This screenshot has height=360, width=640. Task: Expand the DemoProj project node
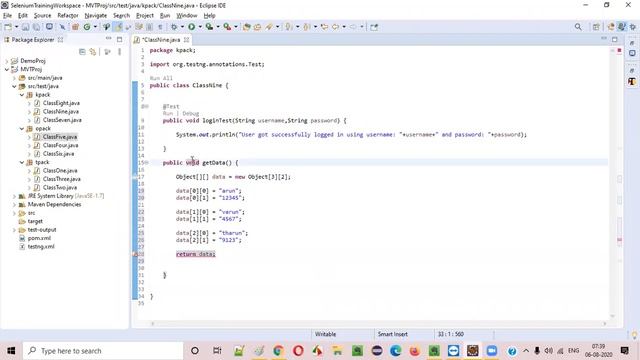pyautogui.click(x=7, y=61)
